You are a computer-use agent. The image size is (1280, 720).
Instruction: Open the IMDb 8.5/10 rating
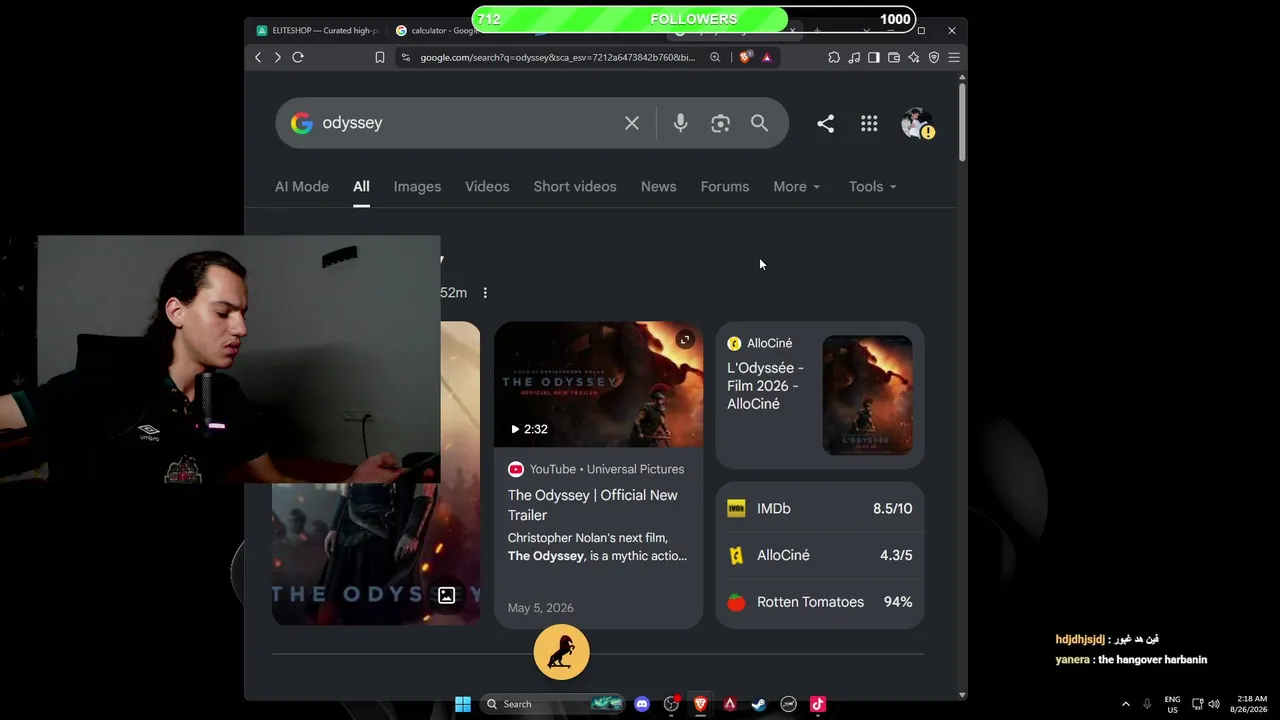(820, 509)
